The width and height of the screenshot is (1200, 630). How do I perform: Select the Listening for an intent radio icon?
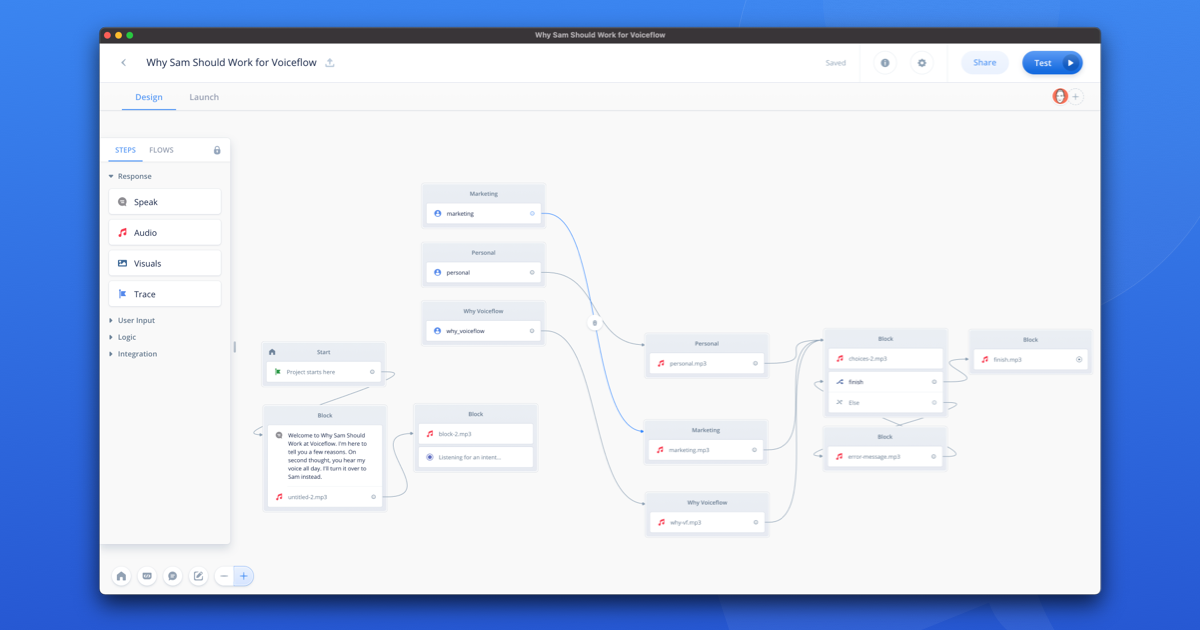430,457
